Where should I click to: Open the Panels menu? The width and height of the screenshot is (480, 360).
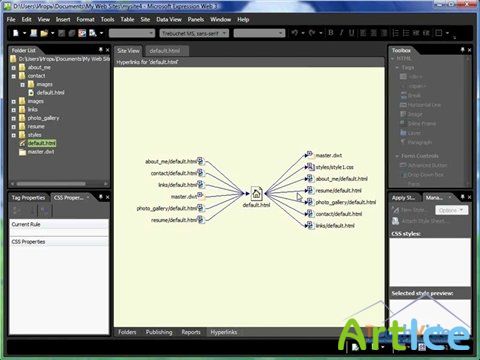click(195, 19)
